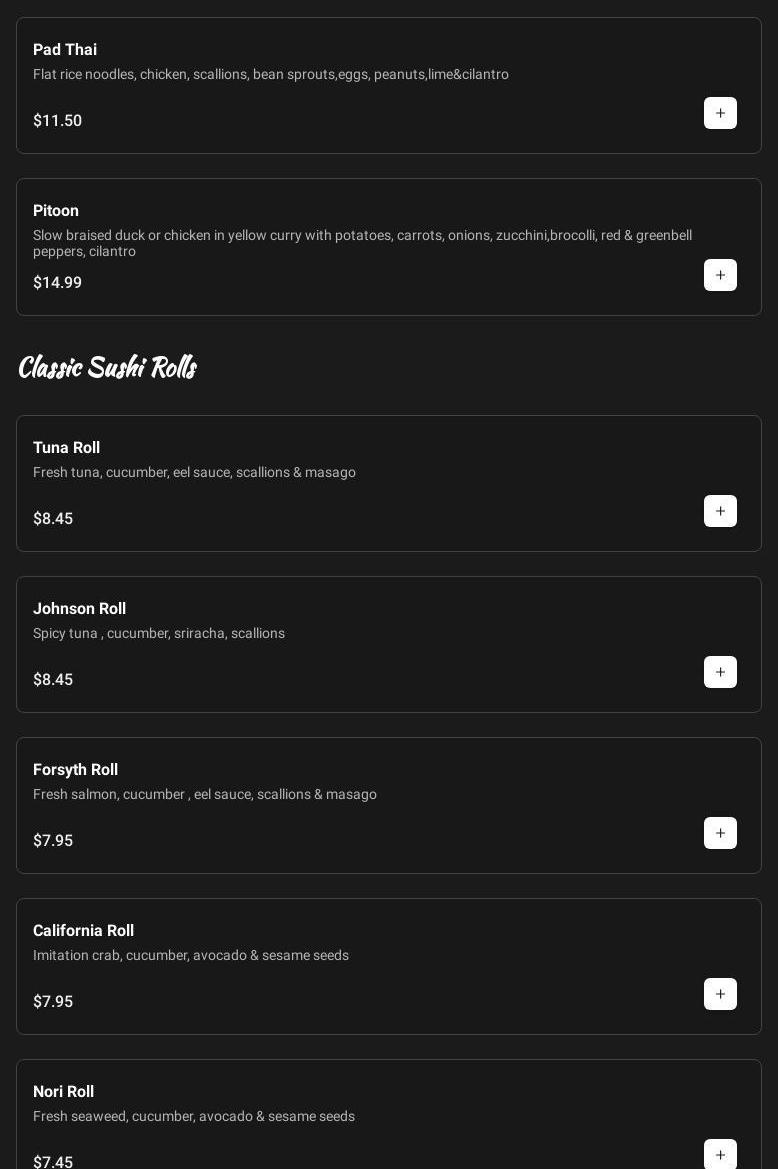The image size is (778, 1169).
Task: Click the Johnson Roll $8.45 price
Action: (53, 680)
